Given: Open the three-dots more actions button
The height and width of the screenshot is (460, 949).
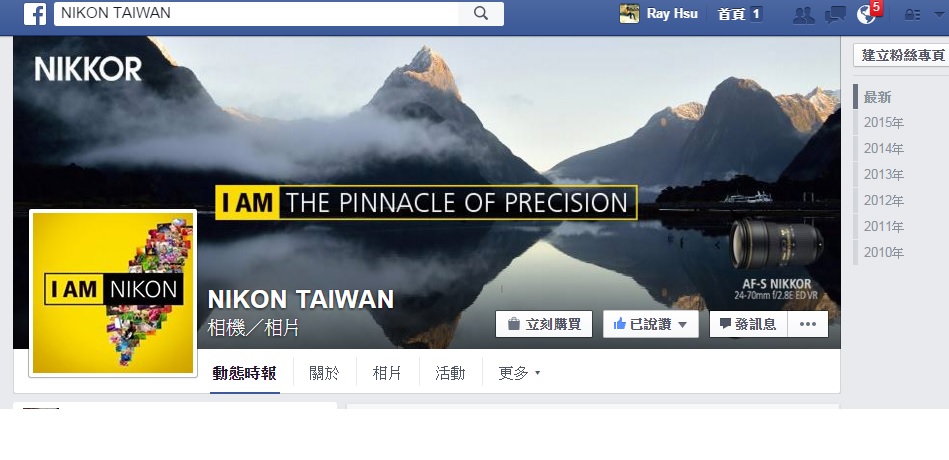Looking at the screenshot, I should (x=808, y=324).
